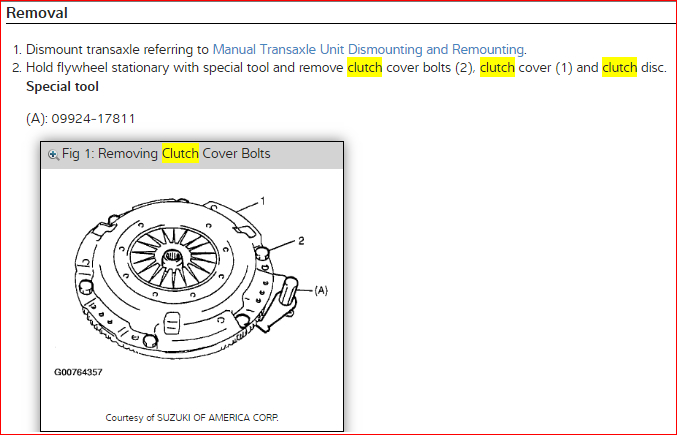Click the diagram code G00764357

(78, 372)
